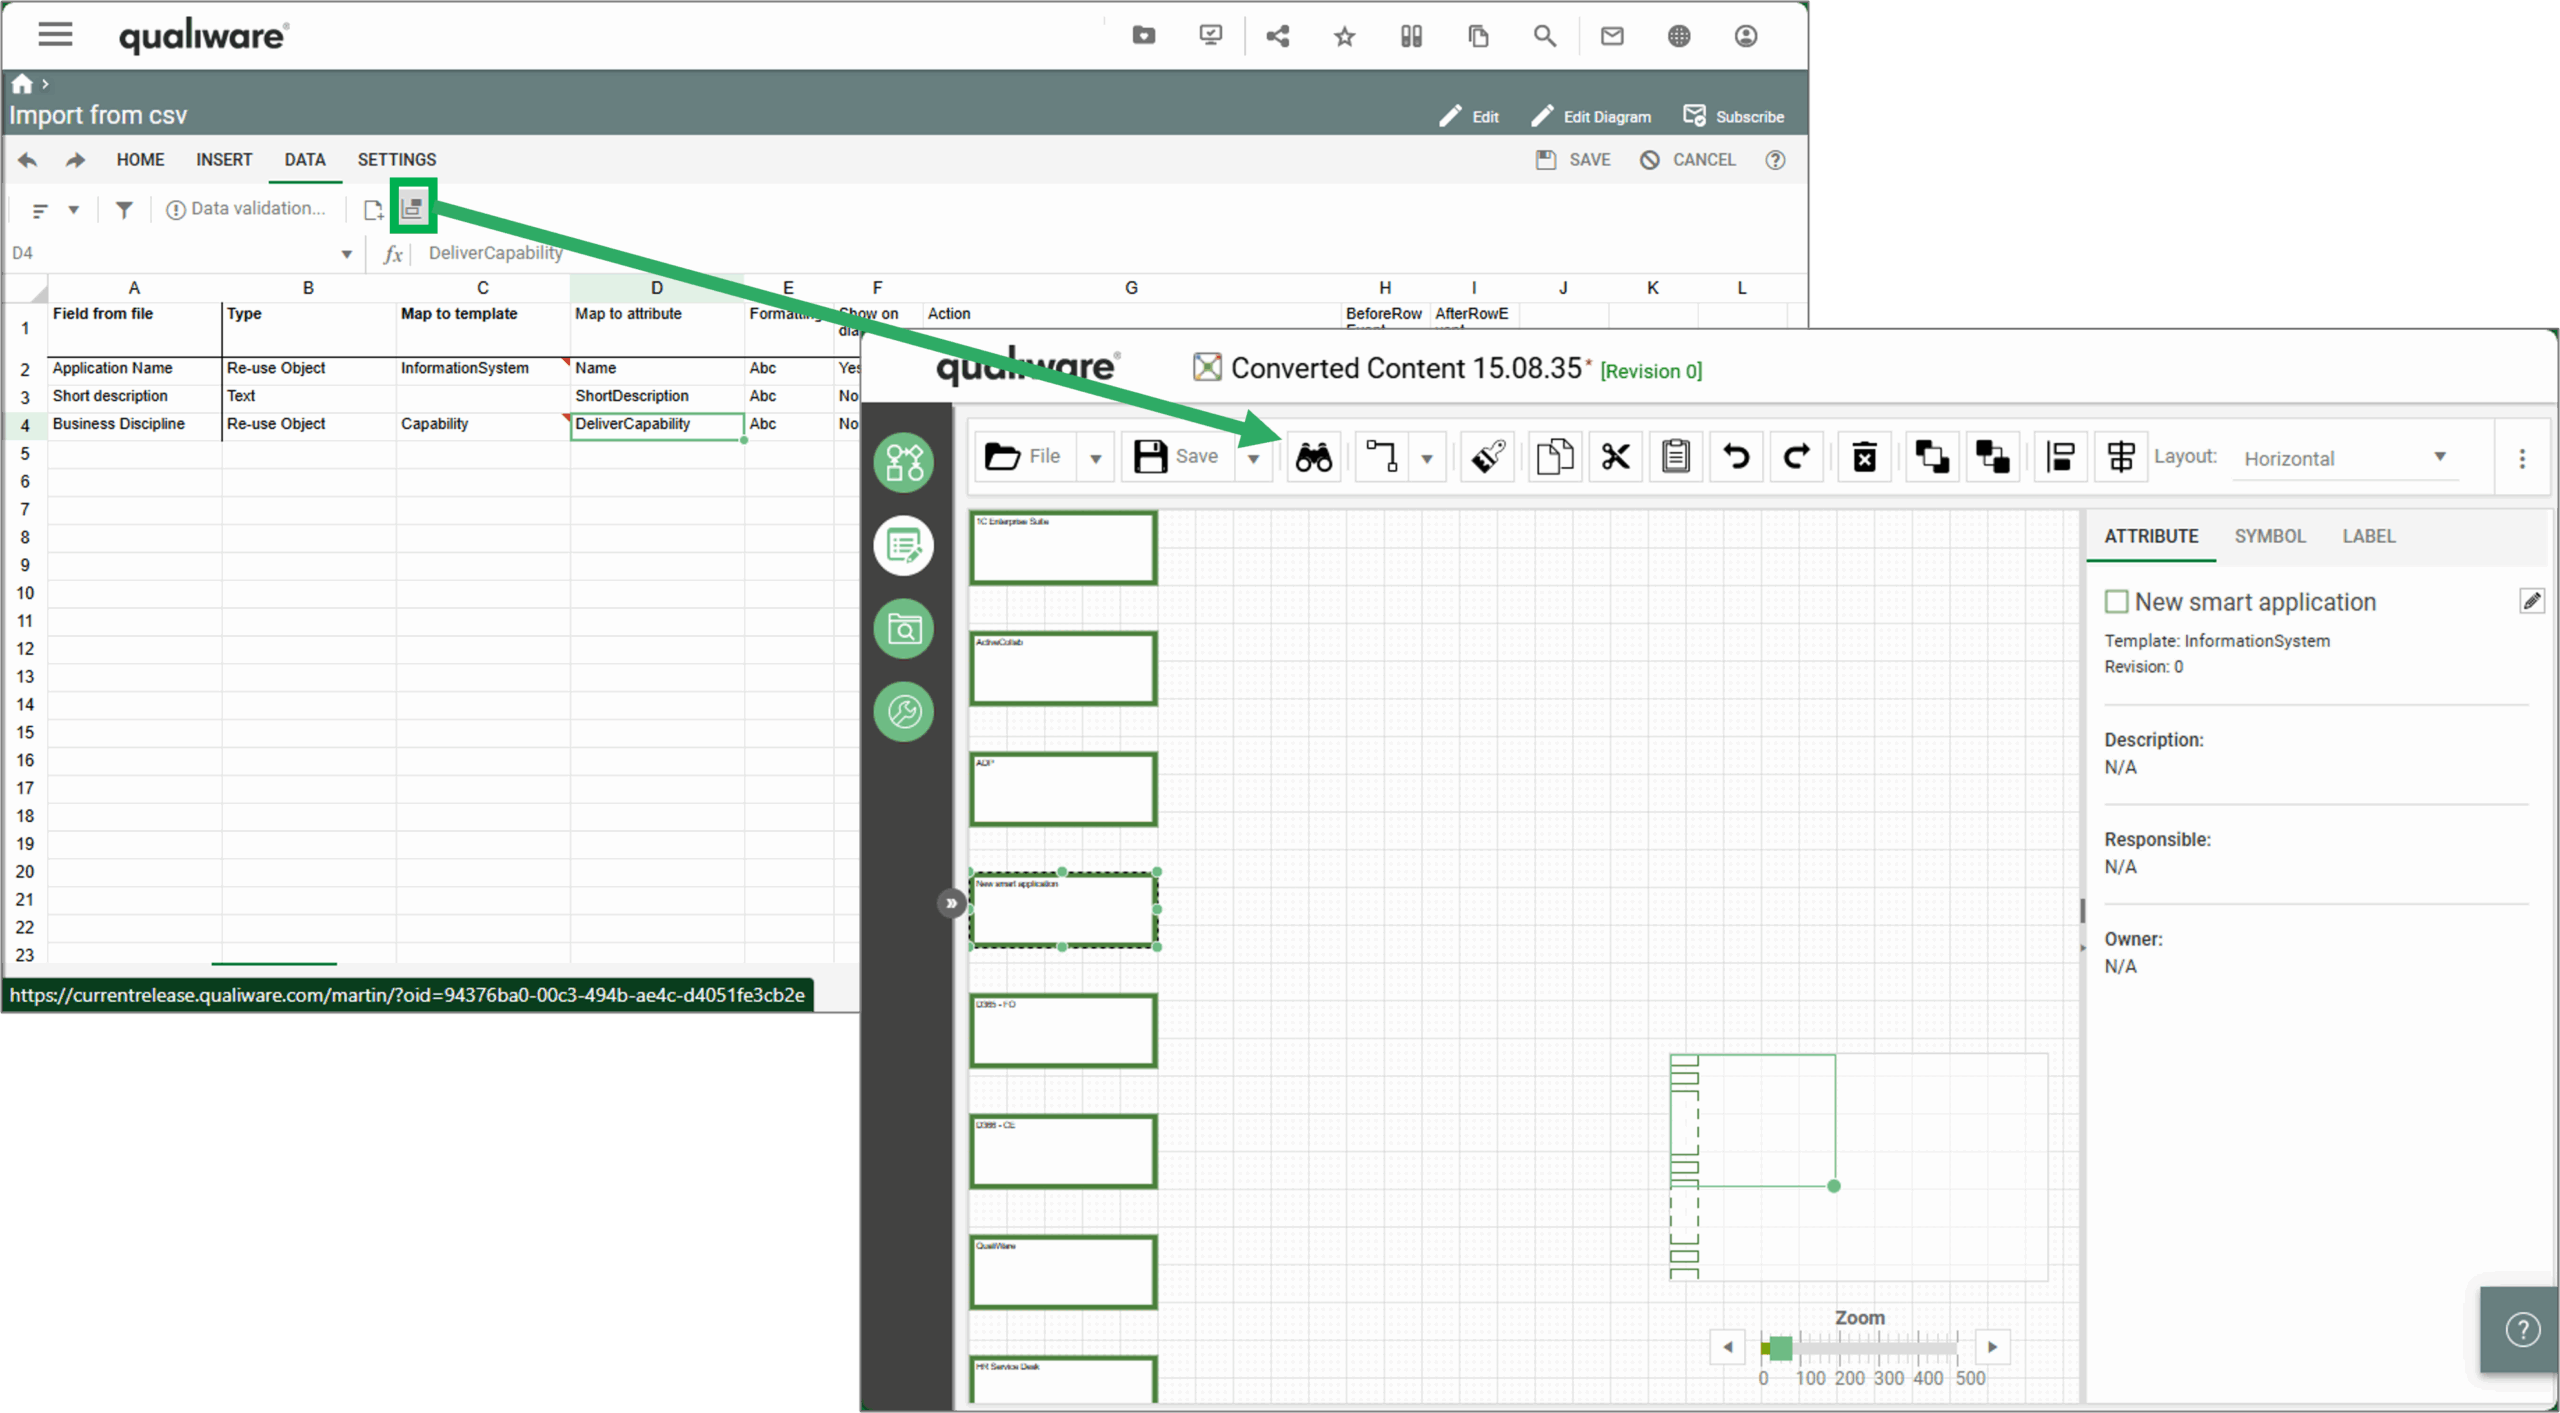
Task: Copy selection with the copy icon in the diagram toolbar
Action: tap(1554, 457)
